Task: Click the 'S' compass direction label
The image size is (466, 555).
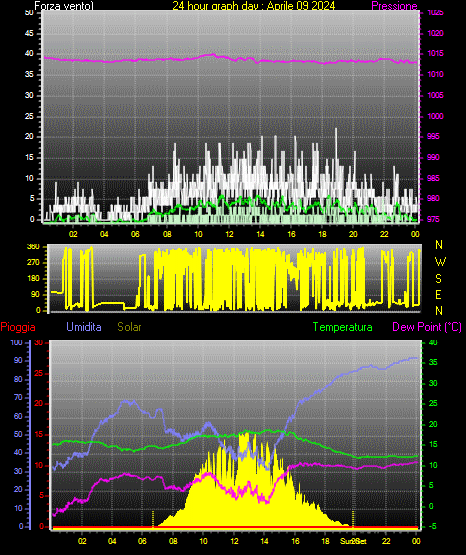Action: click(x=438, y=279)
